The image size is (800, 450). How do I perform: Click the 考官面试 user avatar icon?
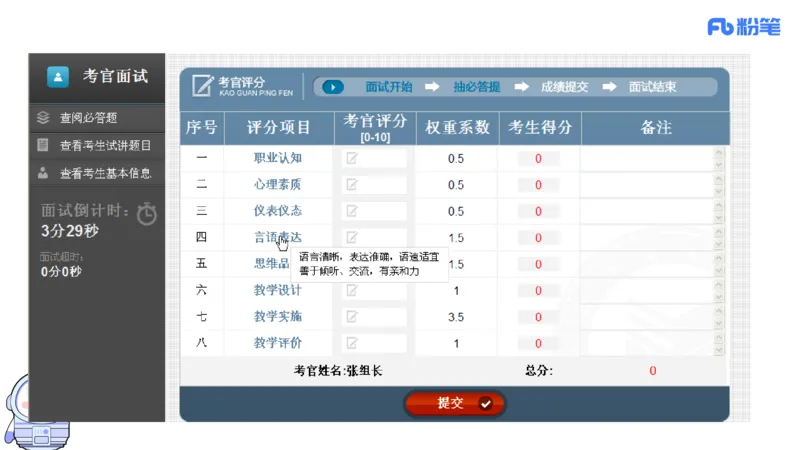pos(58,77)
